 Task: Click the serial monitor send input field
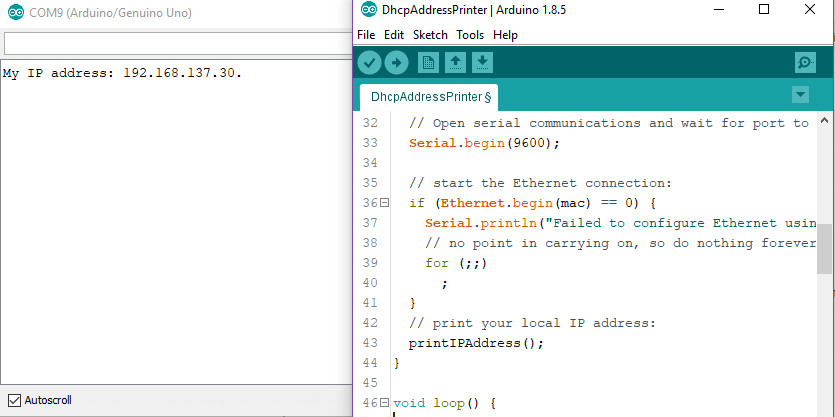click(177, 43)
